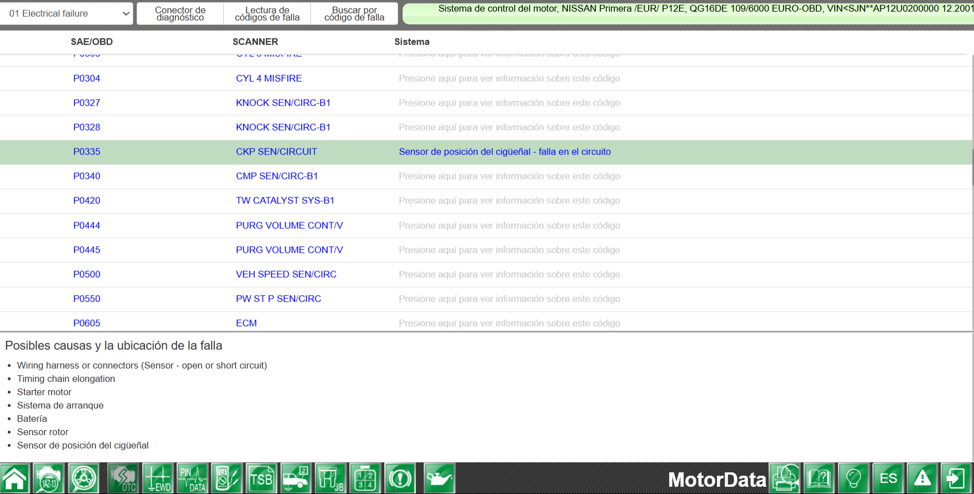Open the oil can service icon

click(440, 478)
